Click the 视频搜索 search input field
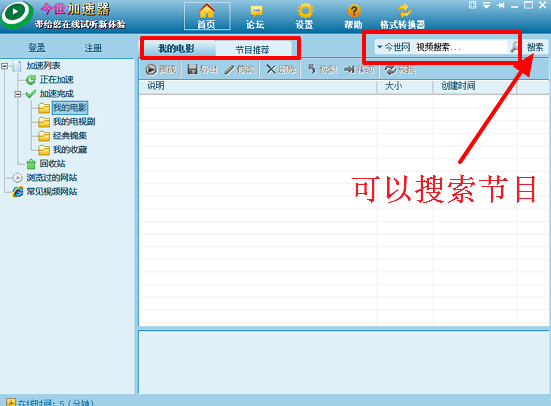 pyautogui.click(x=461, y=47)
